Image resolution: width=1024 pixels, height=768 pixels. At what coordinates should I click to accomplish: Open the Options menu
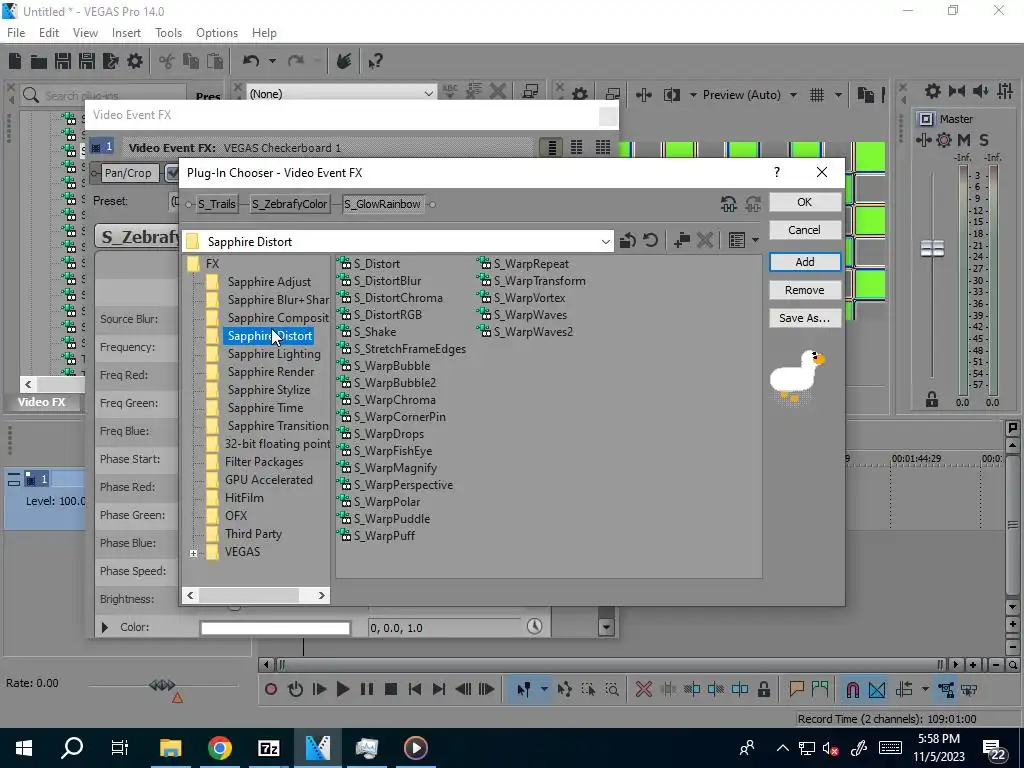pyautogui.click(x=217, y=33)
